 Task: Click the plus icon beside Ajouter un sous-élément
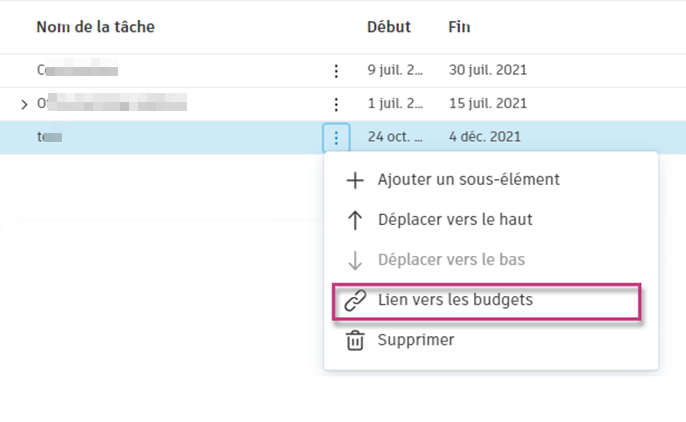[354, 181]
